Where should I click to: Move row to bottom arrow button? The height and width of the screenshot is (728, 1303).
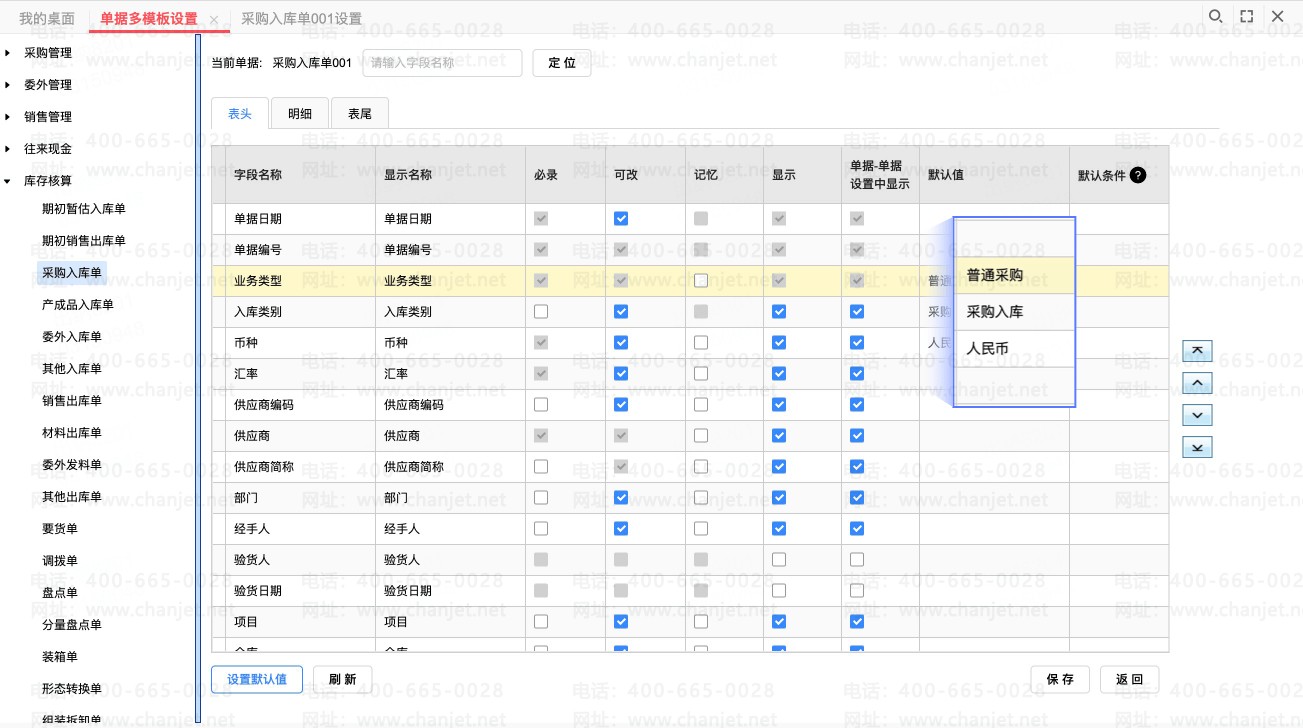tap(1197, 447)
